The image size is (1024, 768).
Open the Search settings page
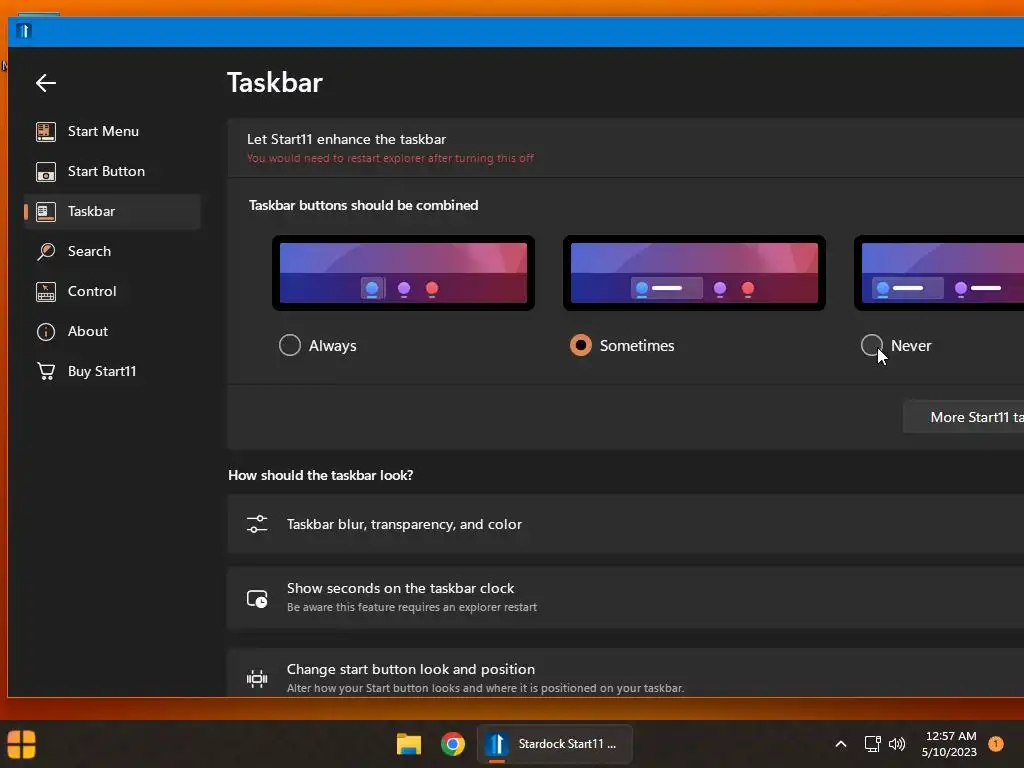tap(112, 251)
